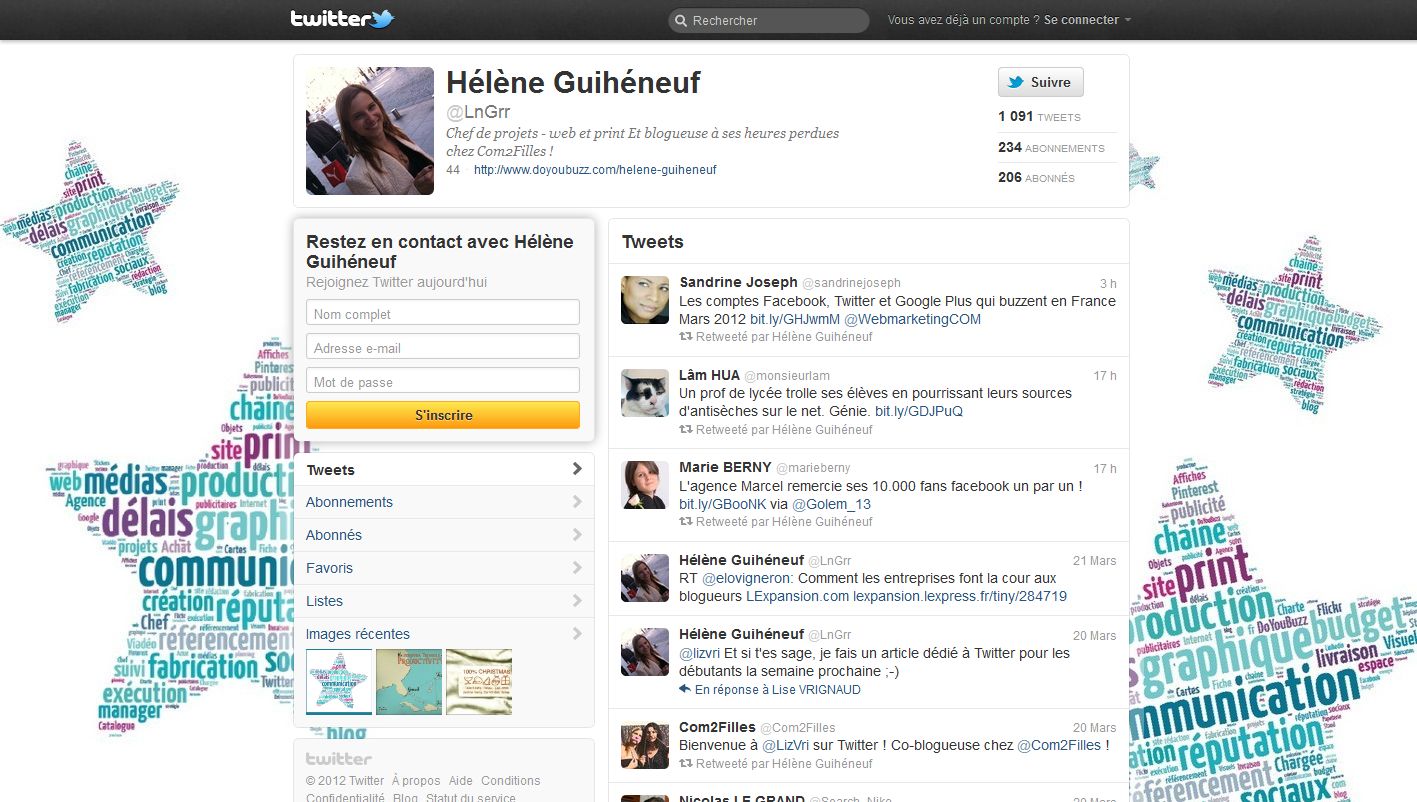Open the @elovigneron mention
The height and width of the screenshot is (802, 1417).
click(747, 578)
